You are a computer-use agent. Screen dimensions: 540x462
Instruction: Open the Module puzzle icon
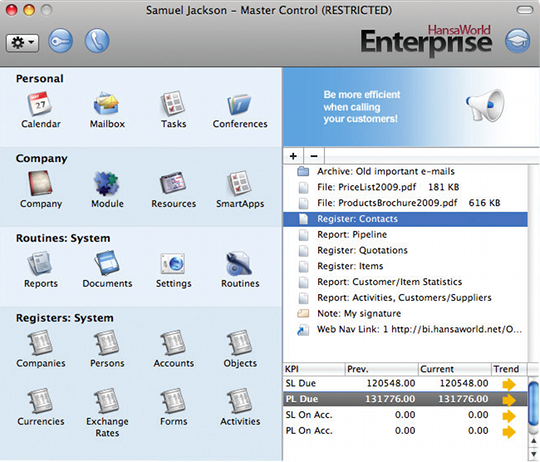(x=107, y=183)
